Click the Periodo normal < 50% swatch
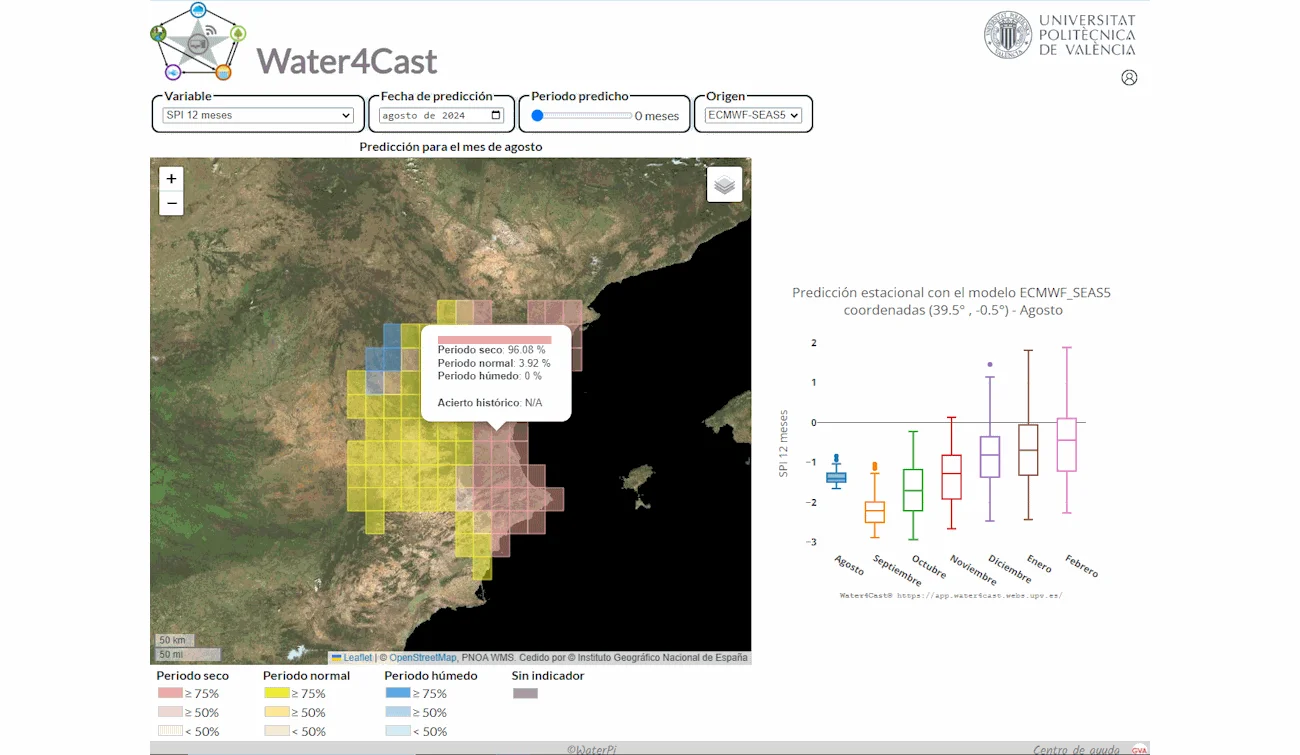1300x755 pixels. click(x=276, y=731)
